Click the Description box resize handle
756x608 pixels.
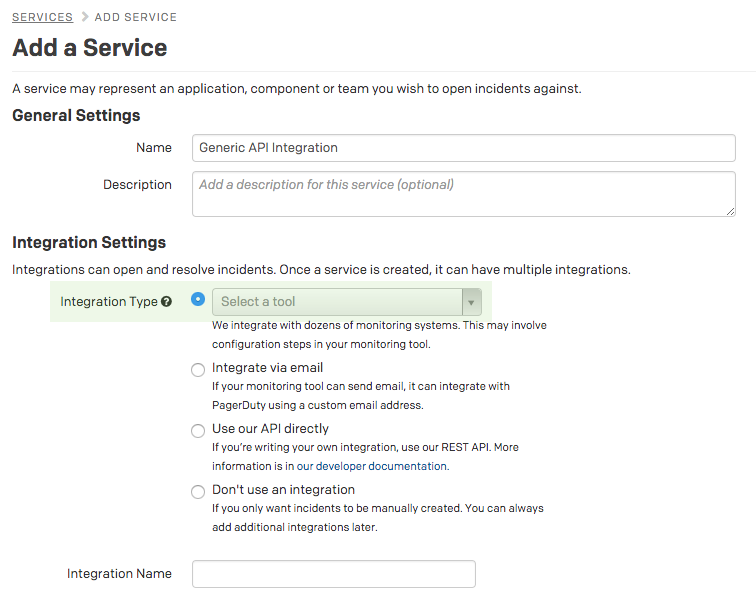coord(730,211)
